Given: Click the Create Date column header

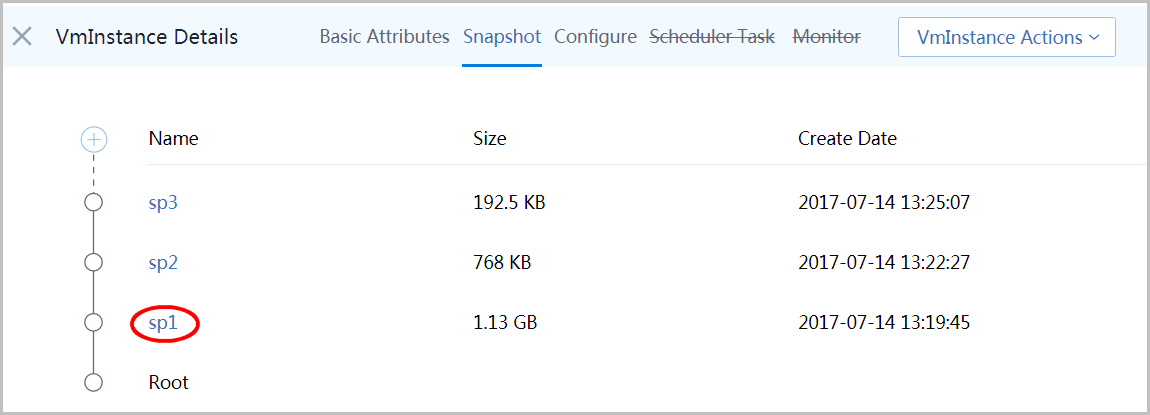Looking at the screenshot, I should [x=847, y=139].
